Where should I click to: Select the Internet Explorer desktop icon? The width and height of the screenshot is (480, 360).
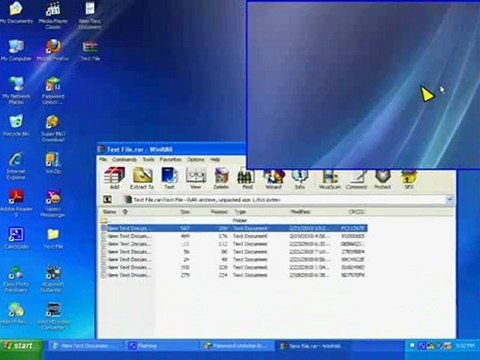click(16, 166)
